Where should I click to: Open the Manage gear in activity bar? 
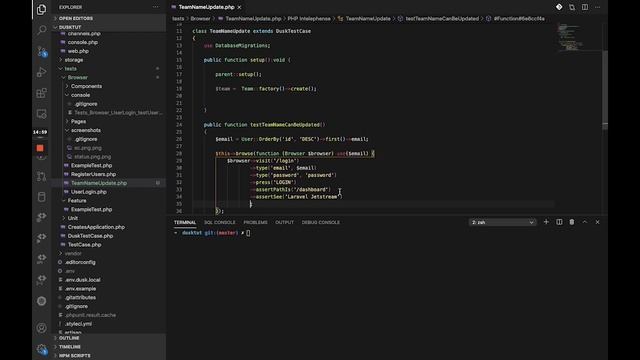click(41, 349)
